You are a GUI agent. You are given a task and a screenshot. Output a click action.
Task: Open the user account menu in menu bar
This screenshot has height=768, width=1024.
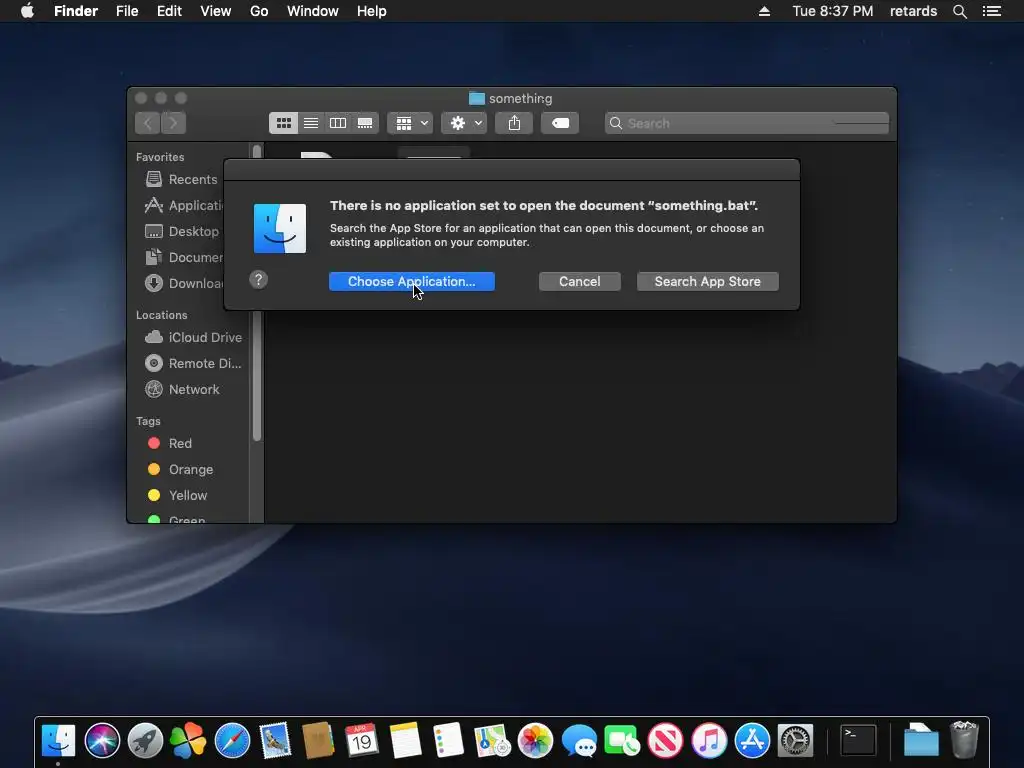913,11
